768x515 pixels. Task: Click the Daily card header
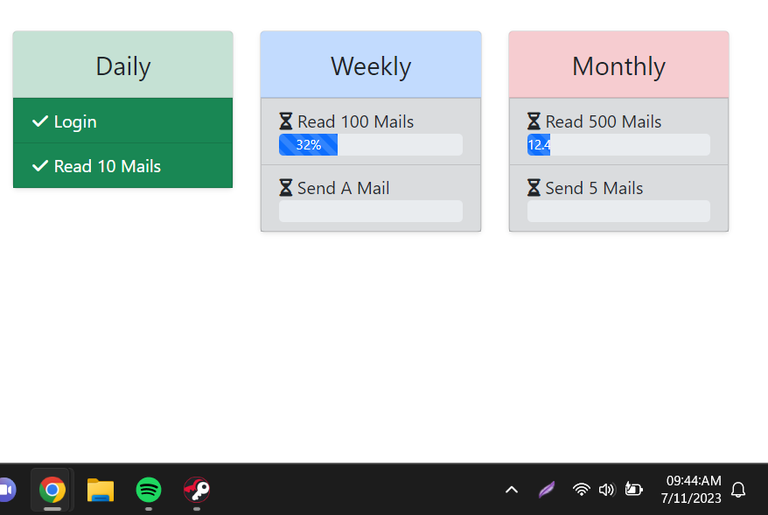click(x=123, y=64)
